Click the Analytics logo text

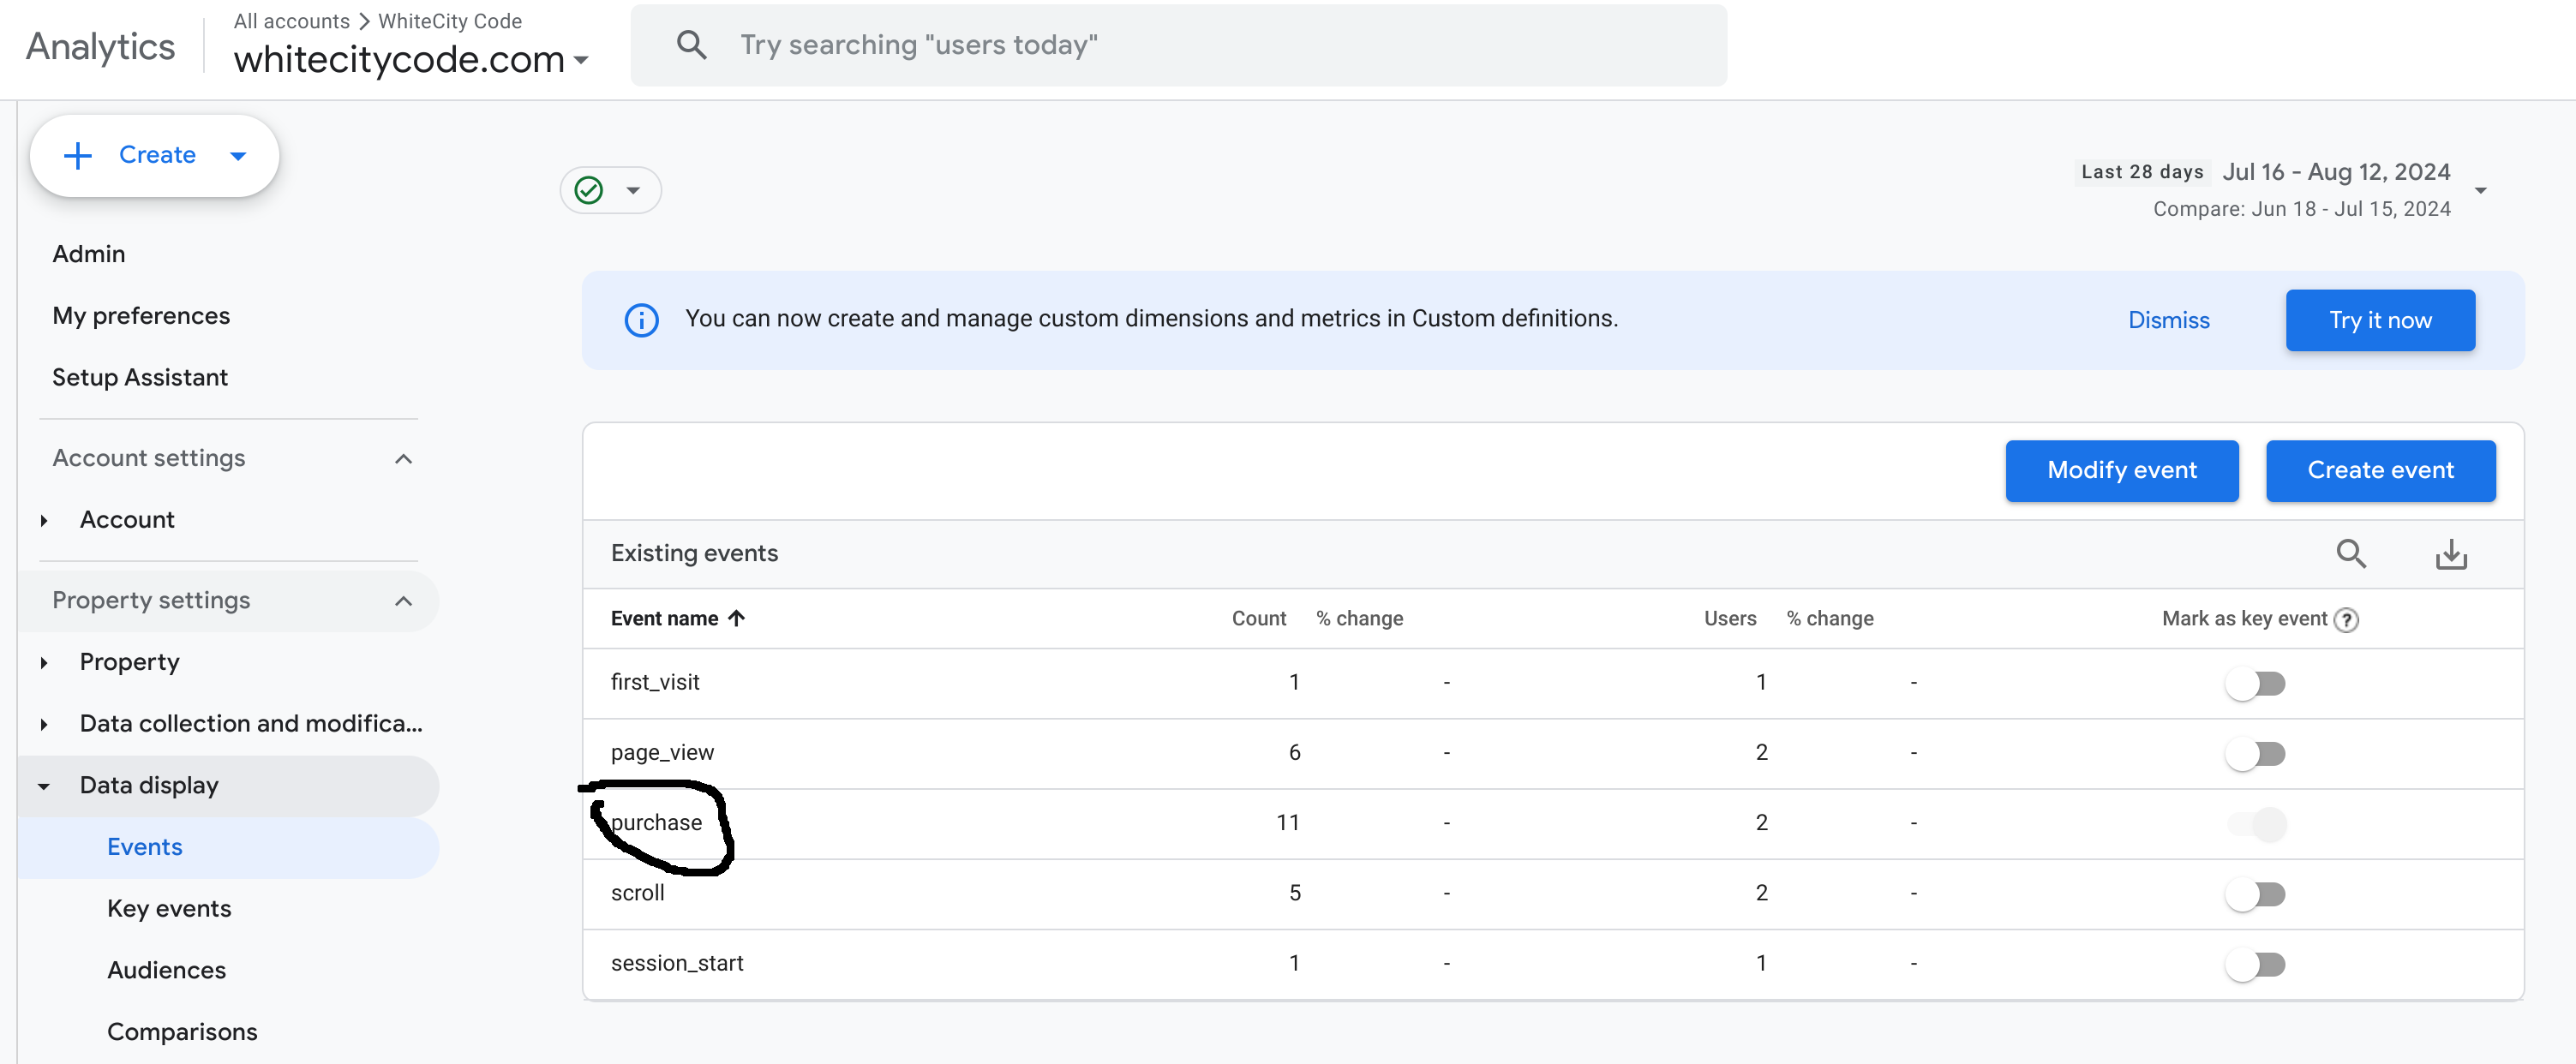[x=100, y=46]
